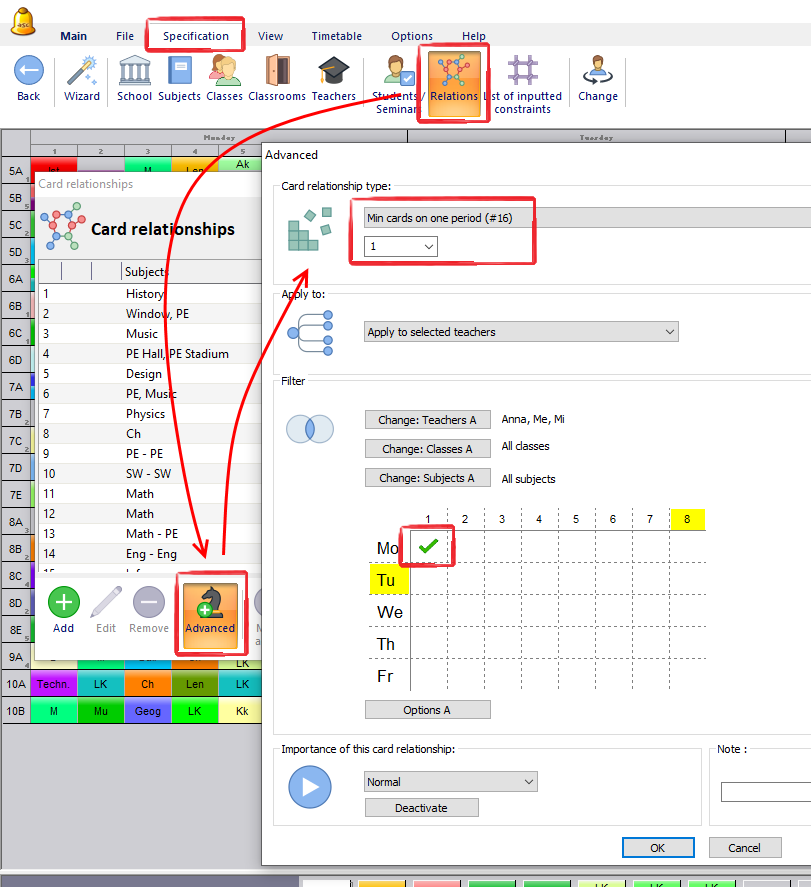Open the Specification menu tab
This screenshot has width=811, height=887.
(x=196, y=36)
